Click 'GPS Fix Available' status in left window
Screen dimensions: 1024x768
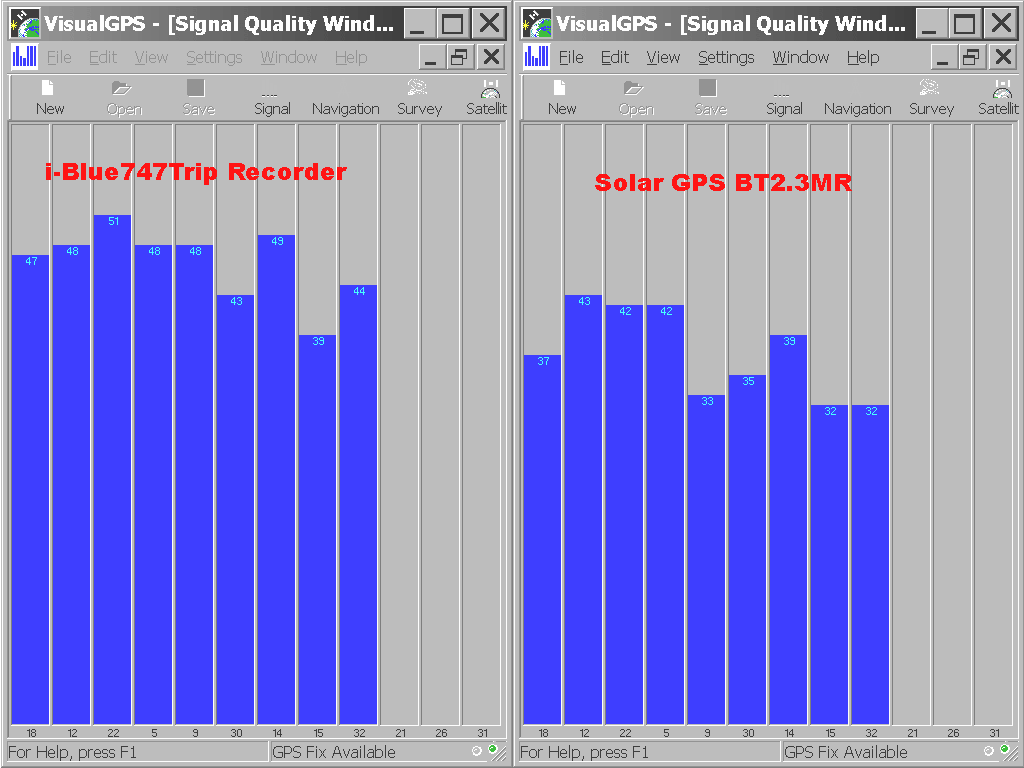tap(334, 752)
